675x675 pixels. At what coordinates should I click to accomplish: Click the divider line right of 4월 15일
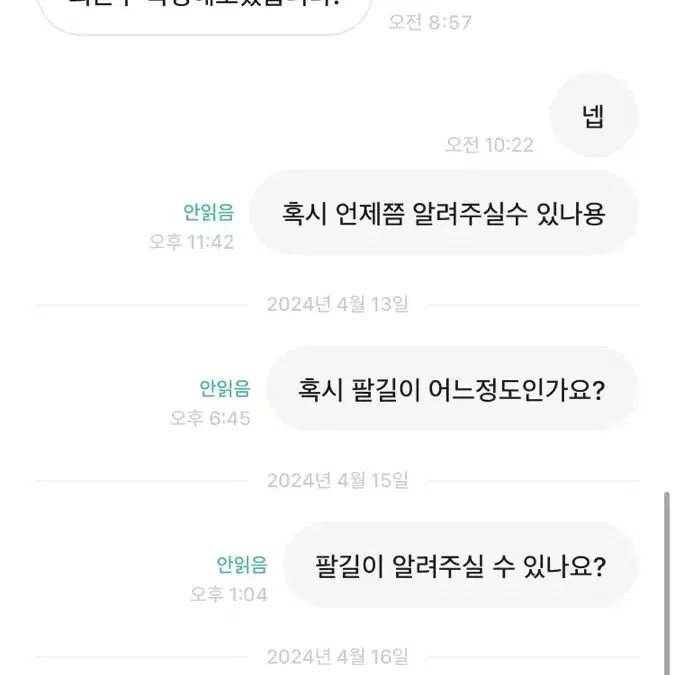pyautogui.click(x=533, y=481)
